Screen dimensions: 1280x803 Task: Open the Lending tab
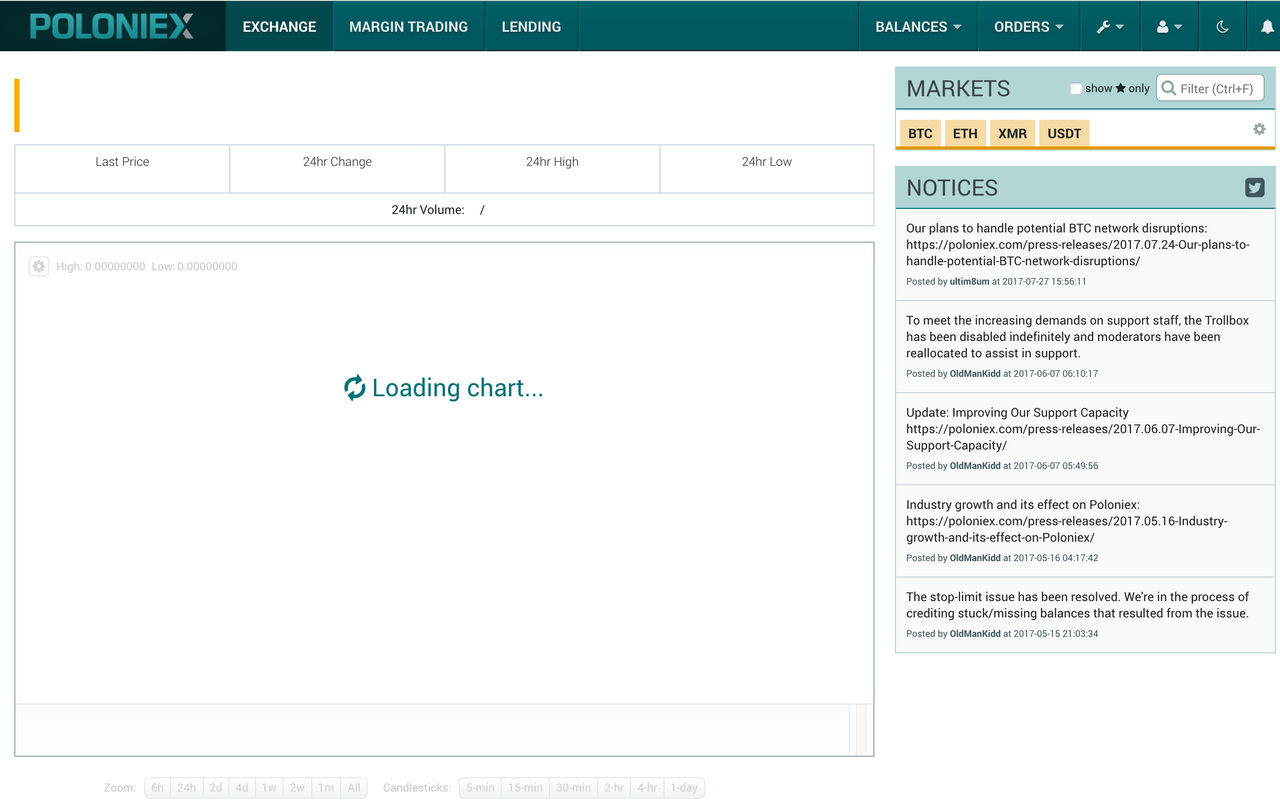[531, 27]
